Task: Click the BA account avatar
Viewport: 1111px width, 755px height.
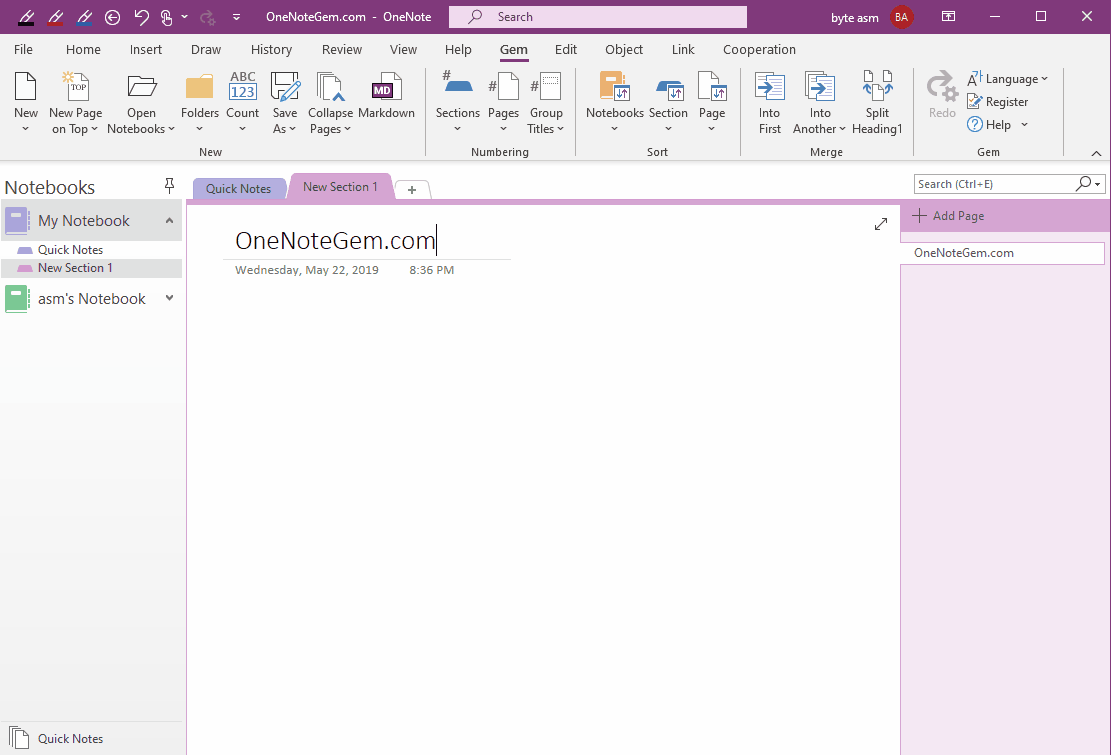Action: pyautogui.click(x=901, y=17)
